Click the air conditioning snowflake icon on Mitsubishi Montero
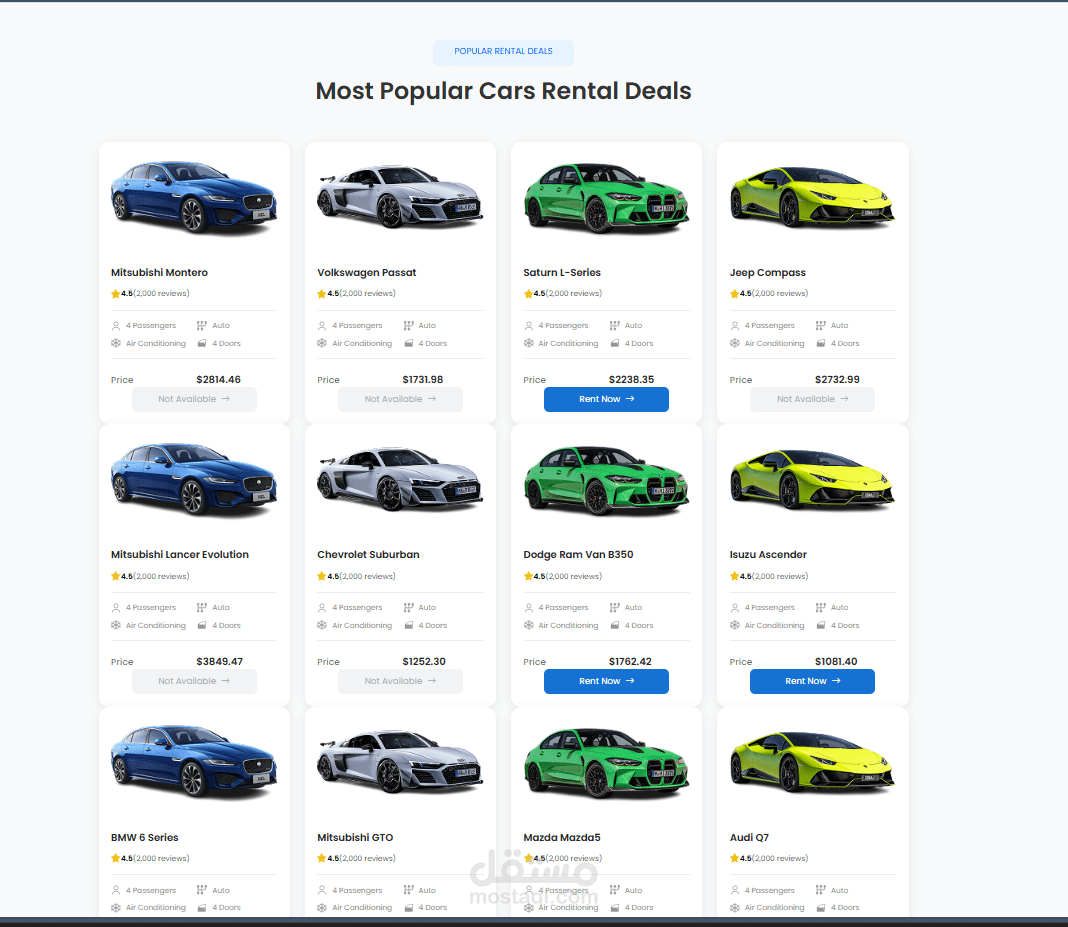 click(116, 343)
